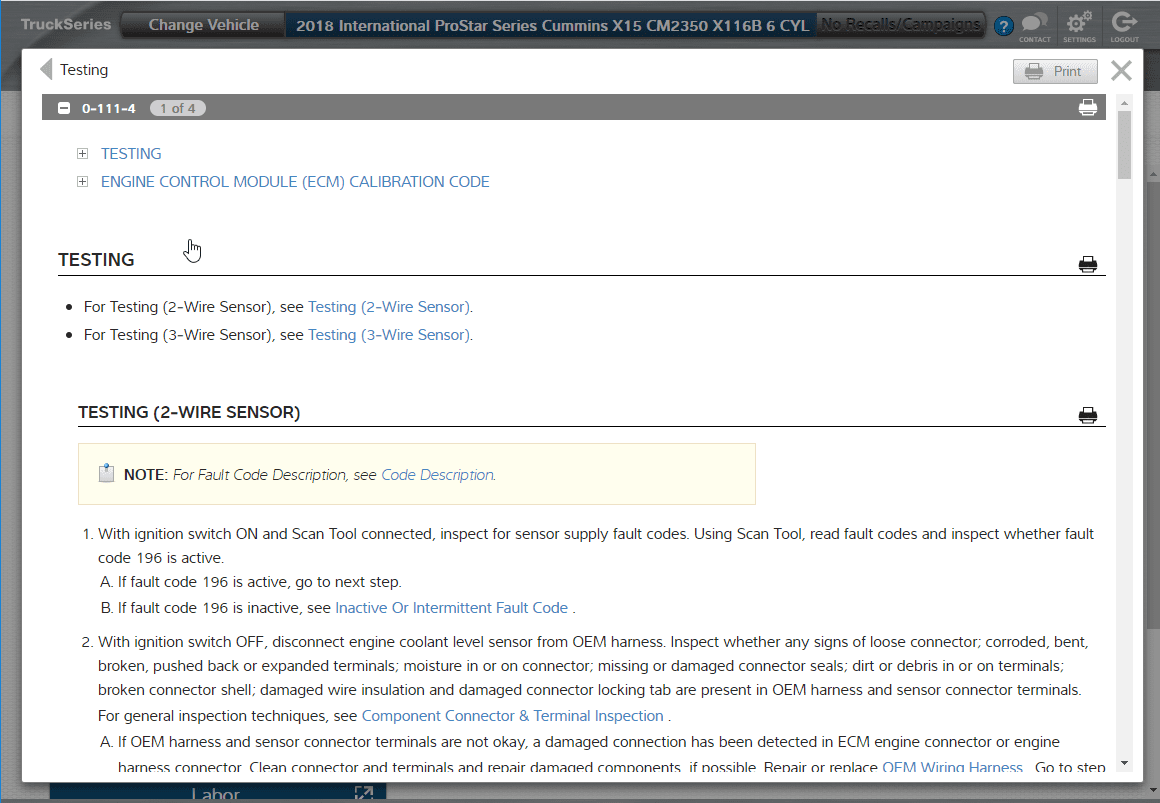Print the TESTING section using its printer icon
Viewport: 1160px width, 803px height.
1088,264
